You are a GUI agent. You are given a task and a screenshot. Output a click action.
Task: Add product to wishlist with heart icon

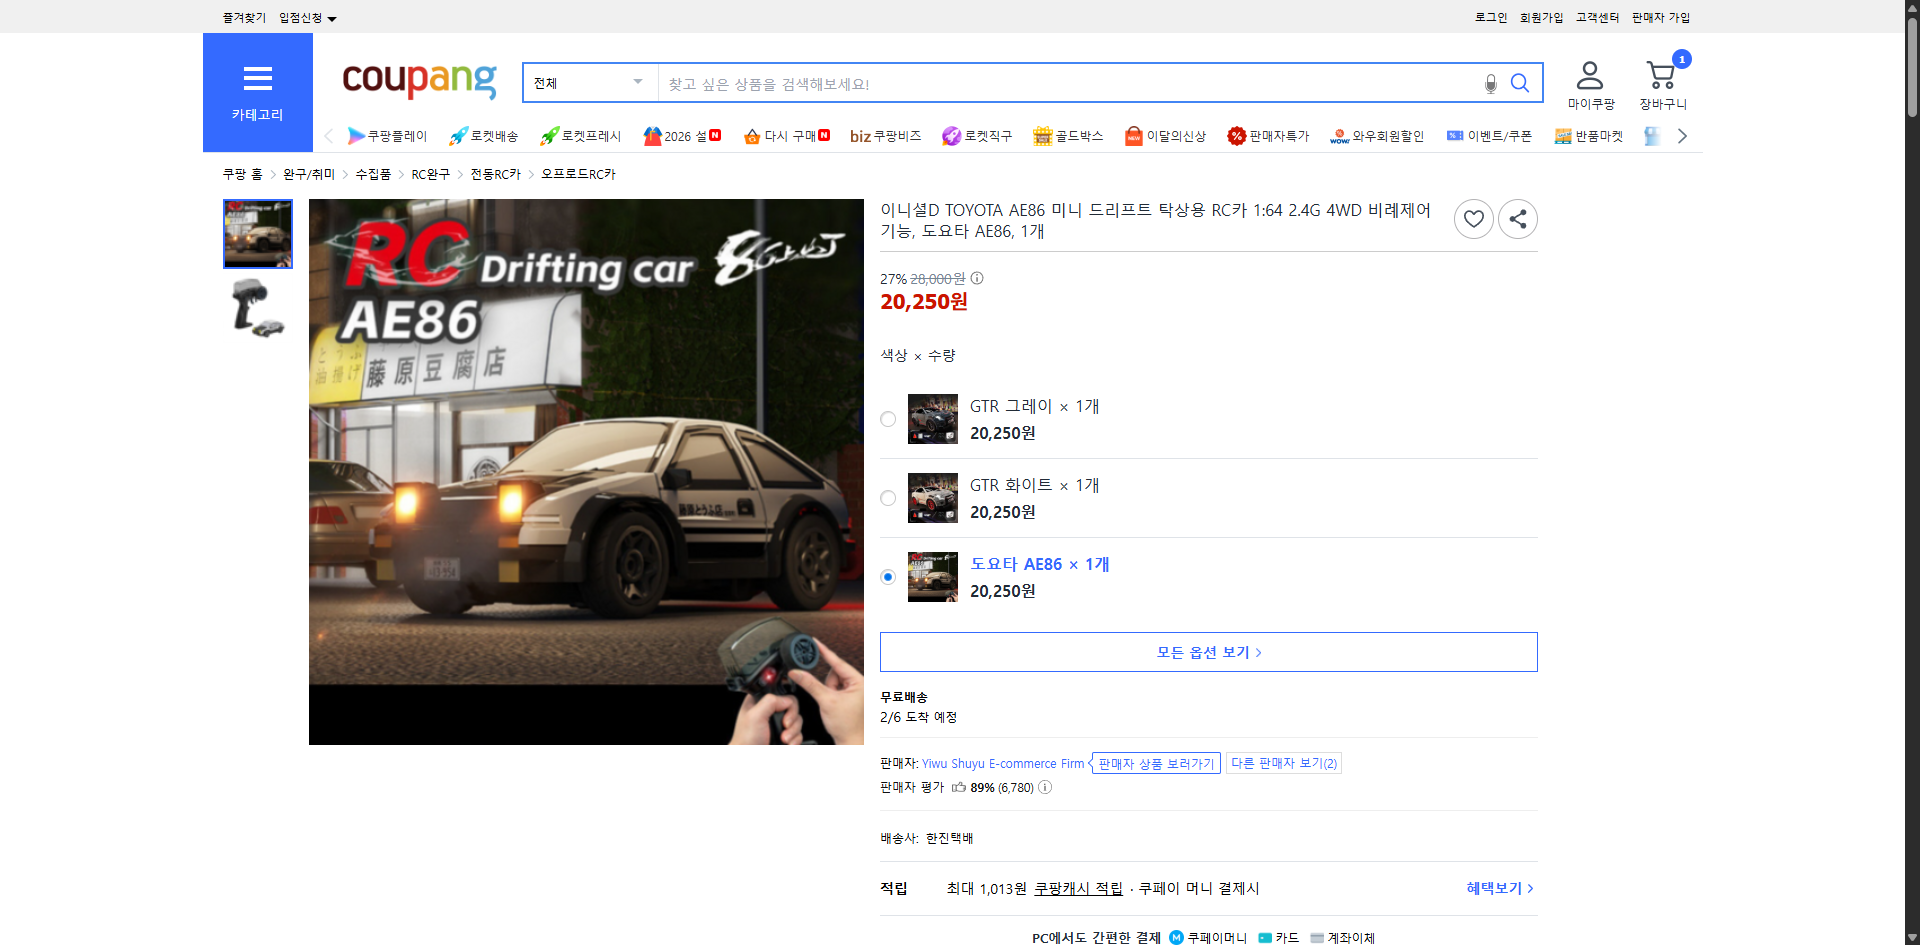(1474, 218)
